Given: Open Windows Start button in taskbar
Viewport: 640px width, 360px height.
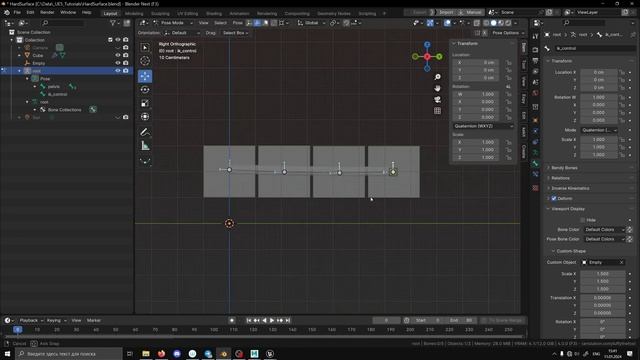Looking at the screenshot, I should coord(7,353).
